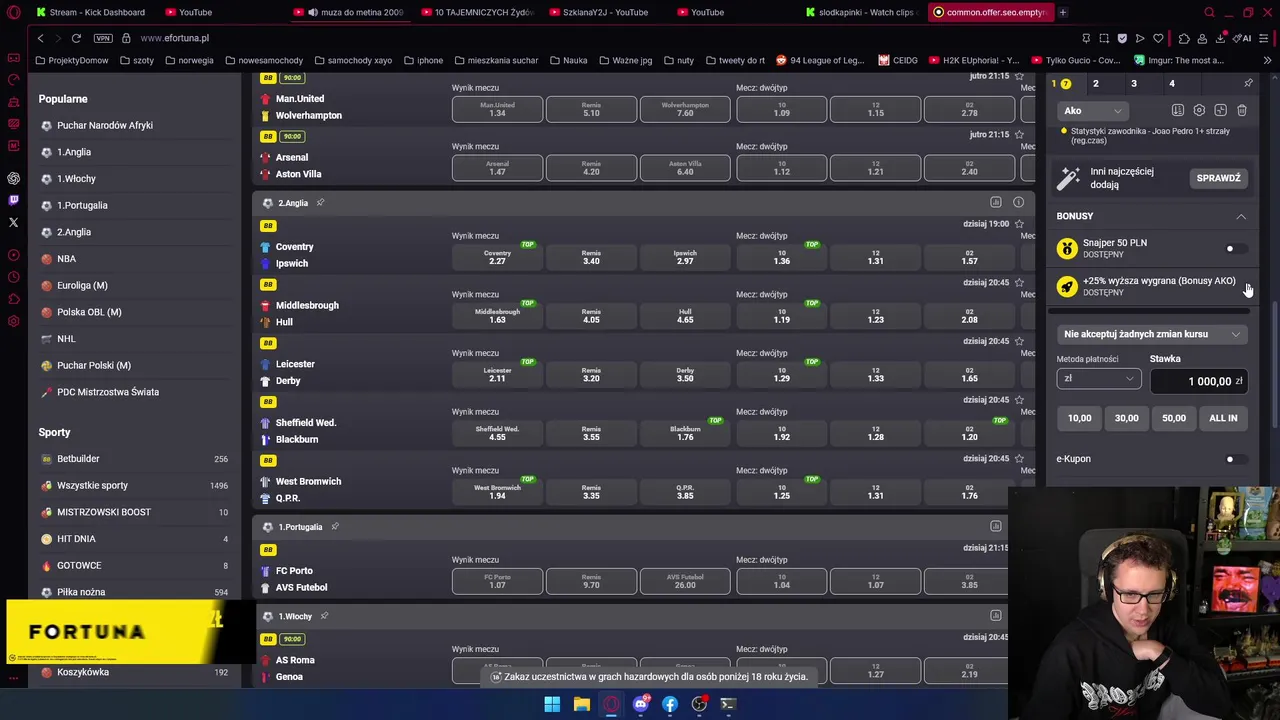This screenshot has width=1280, height=720.
Task: Select Man.United win odds 1.34
Action: click(497, 109)
